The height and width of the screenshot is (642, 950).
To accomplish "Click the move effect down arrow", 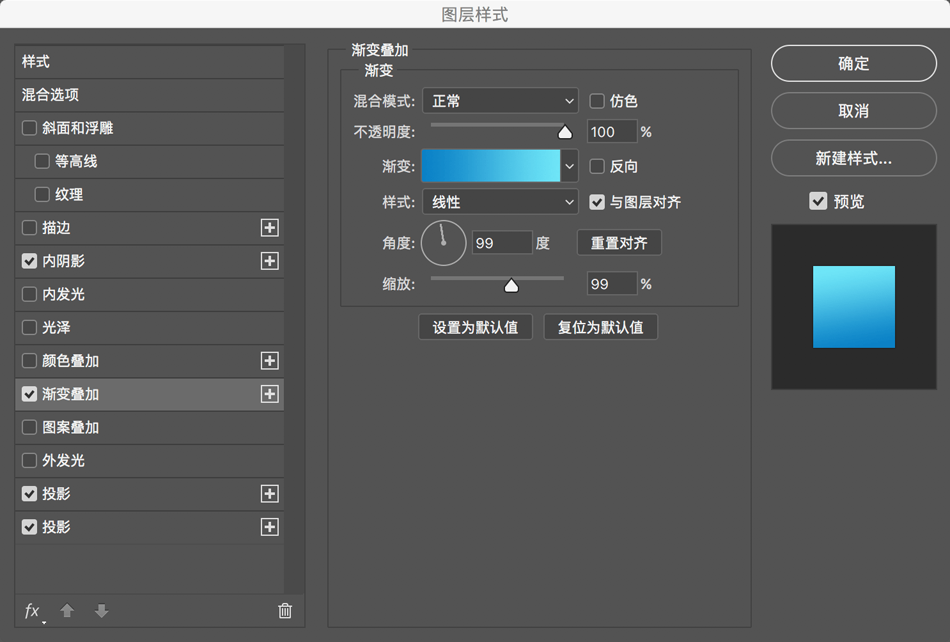I will 101,611.
